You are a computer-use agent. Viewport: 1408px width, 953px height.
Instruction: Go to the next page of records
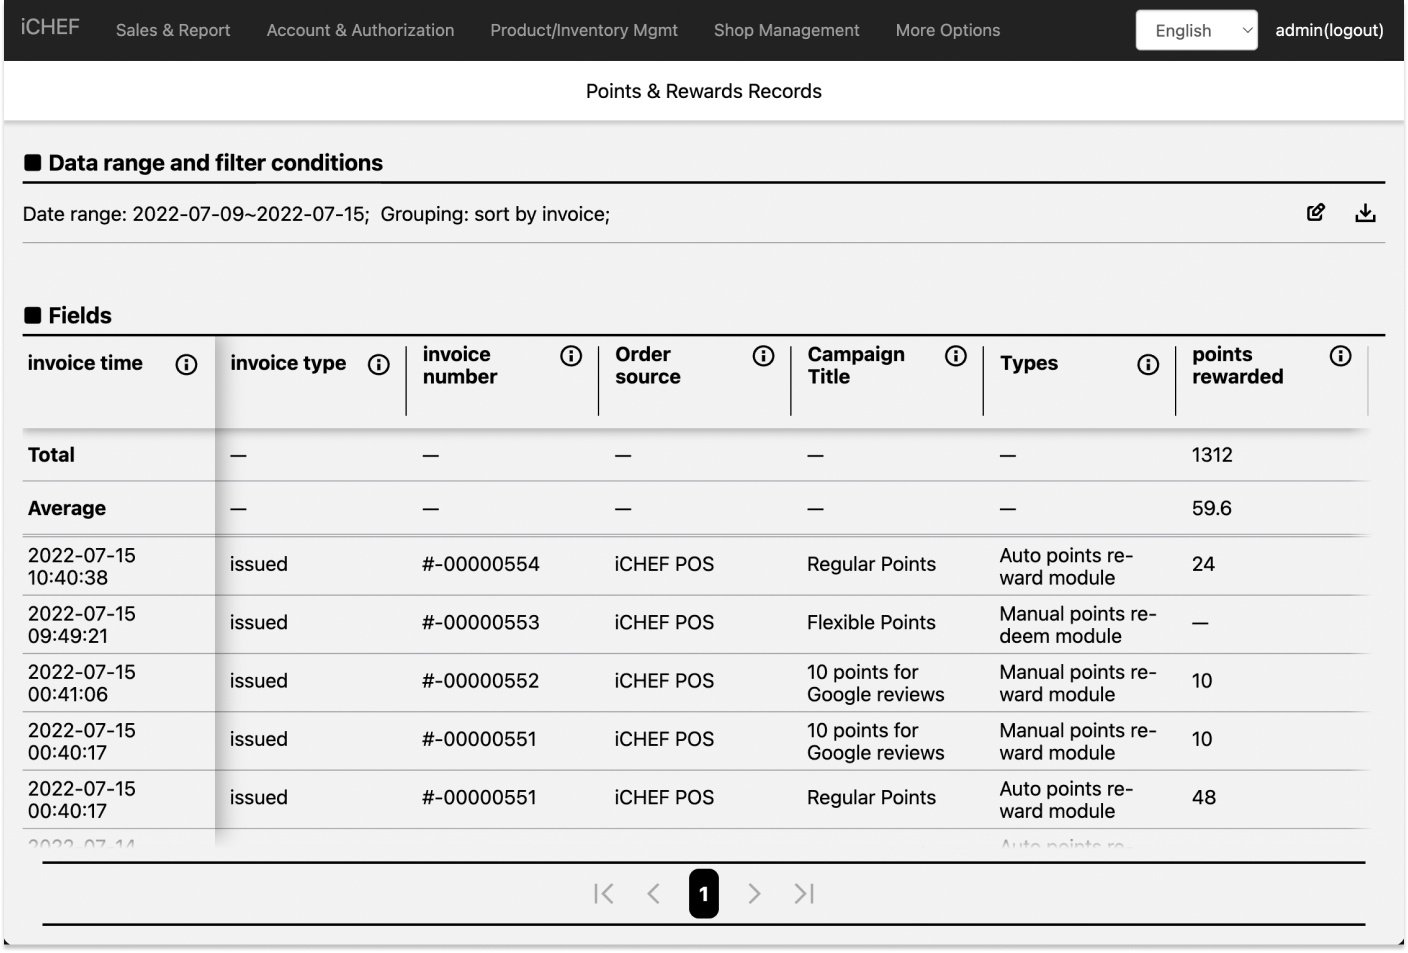(x=754, y=893)
